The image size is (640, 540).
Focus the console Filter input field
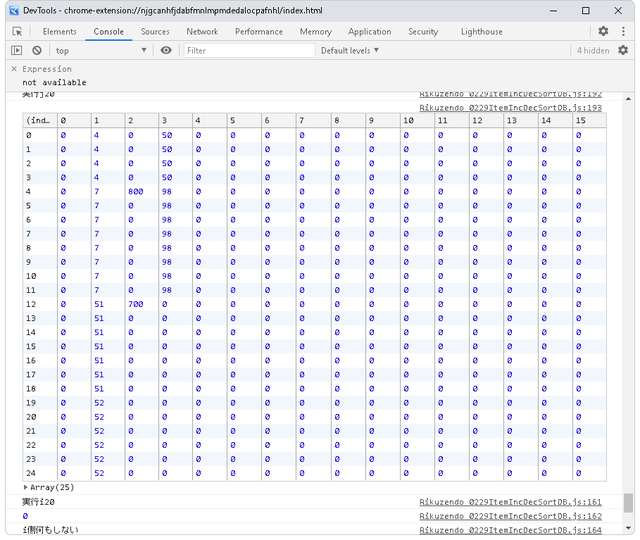point(249,51)
